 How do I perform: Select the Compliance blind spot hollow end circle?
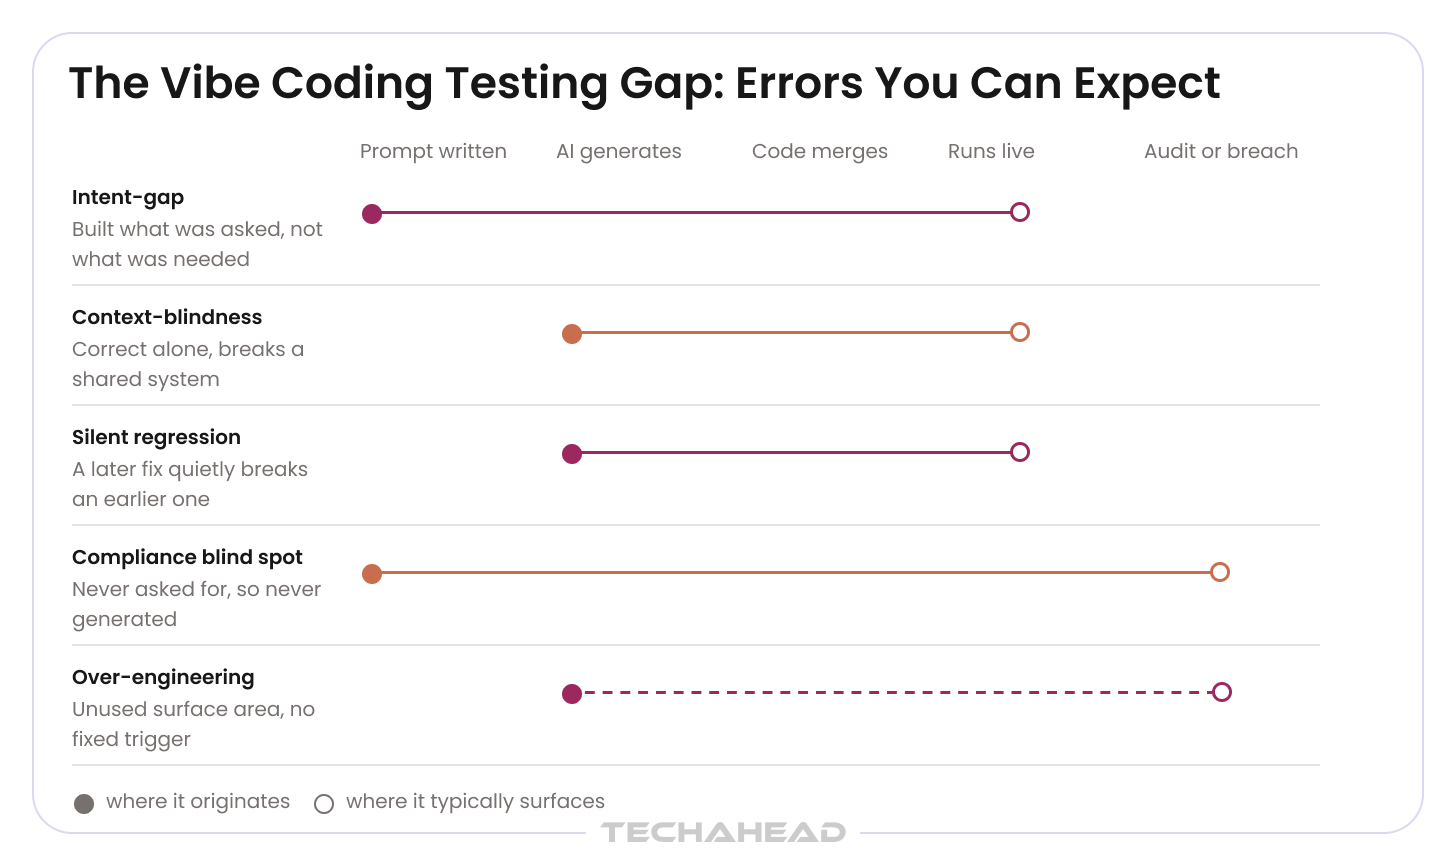[x=1220, y=572]
